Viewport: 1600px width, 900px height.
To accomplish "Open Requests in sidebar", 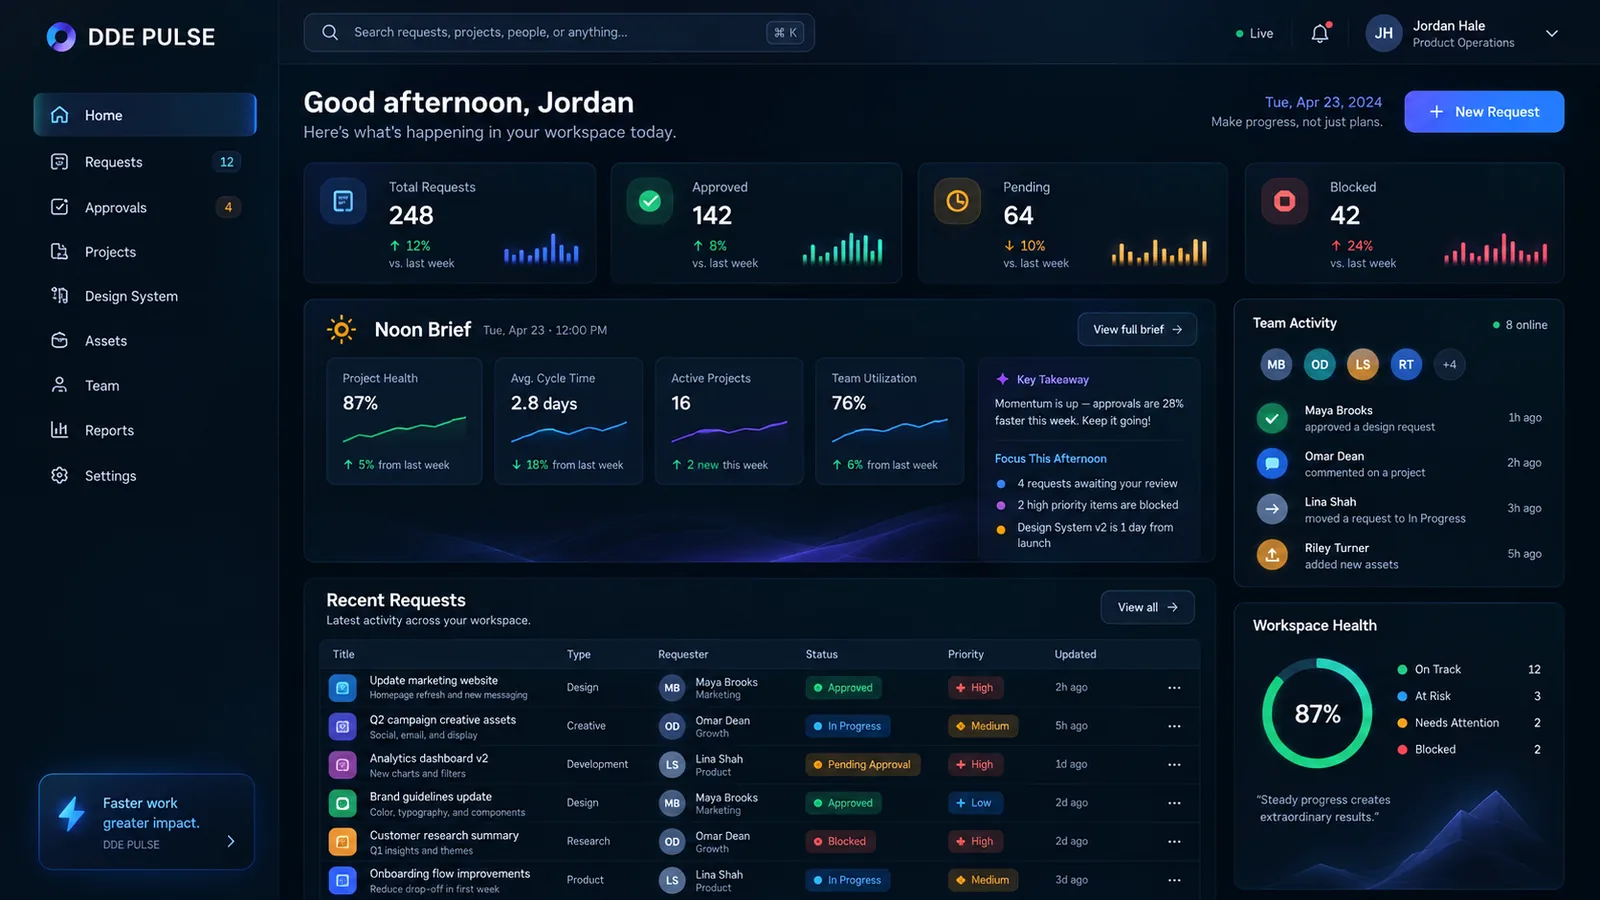I will 145,162.
